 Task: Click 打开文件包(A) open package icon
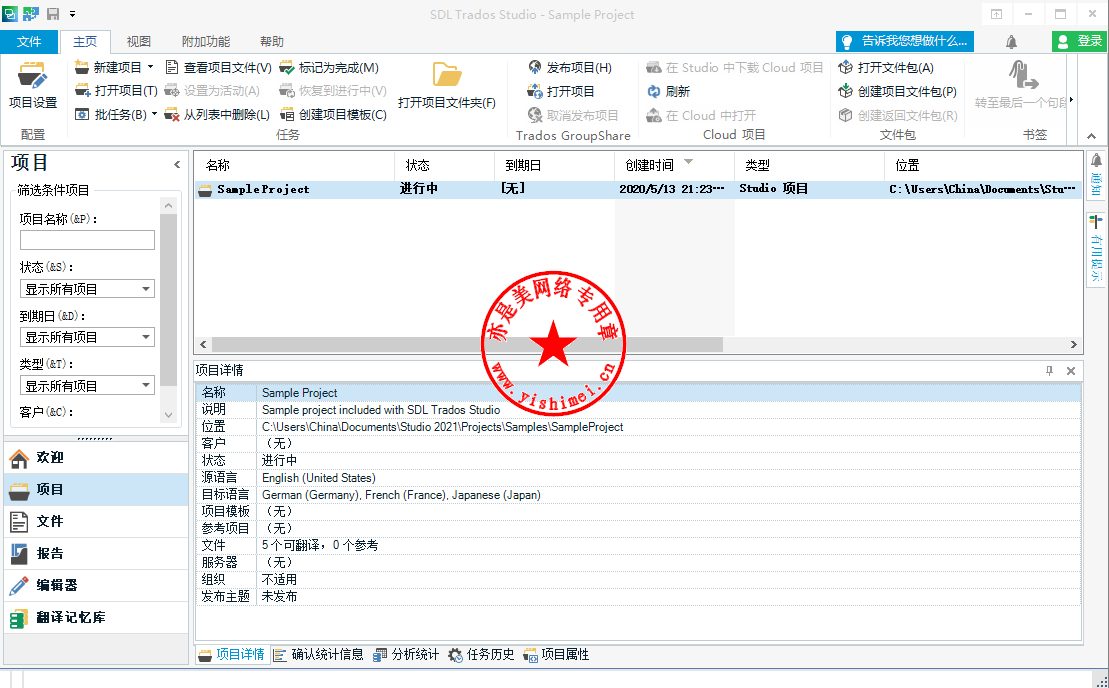point(845,68)
